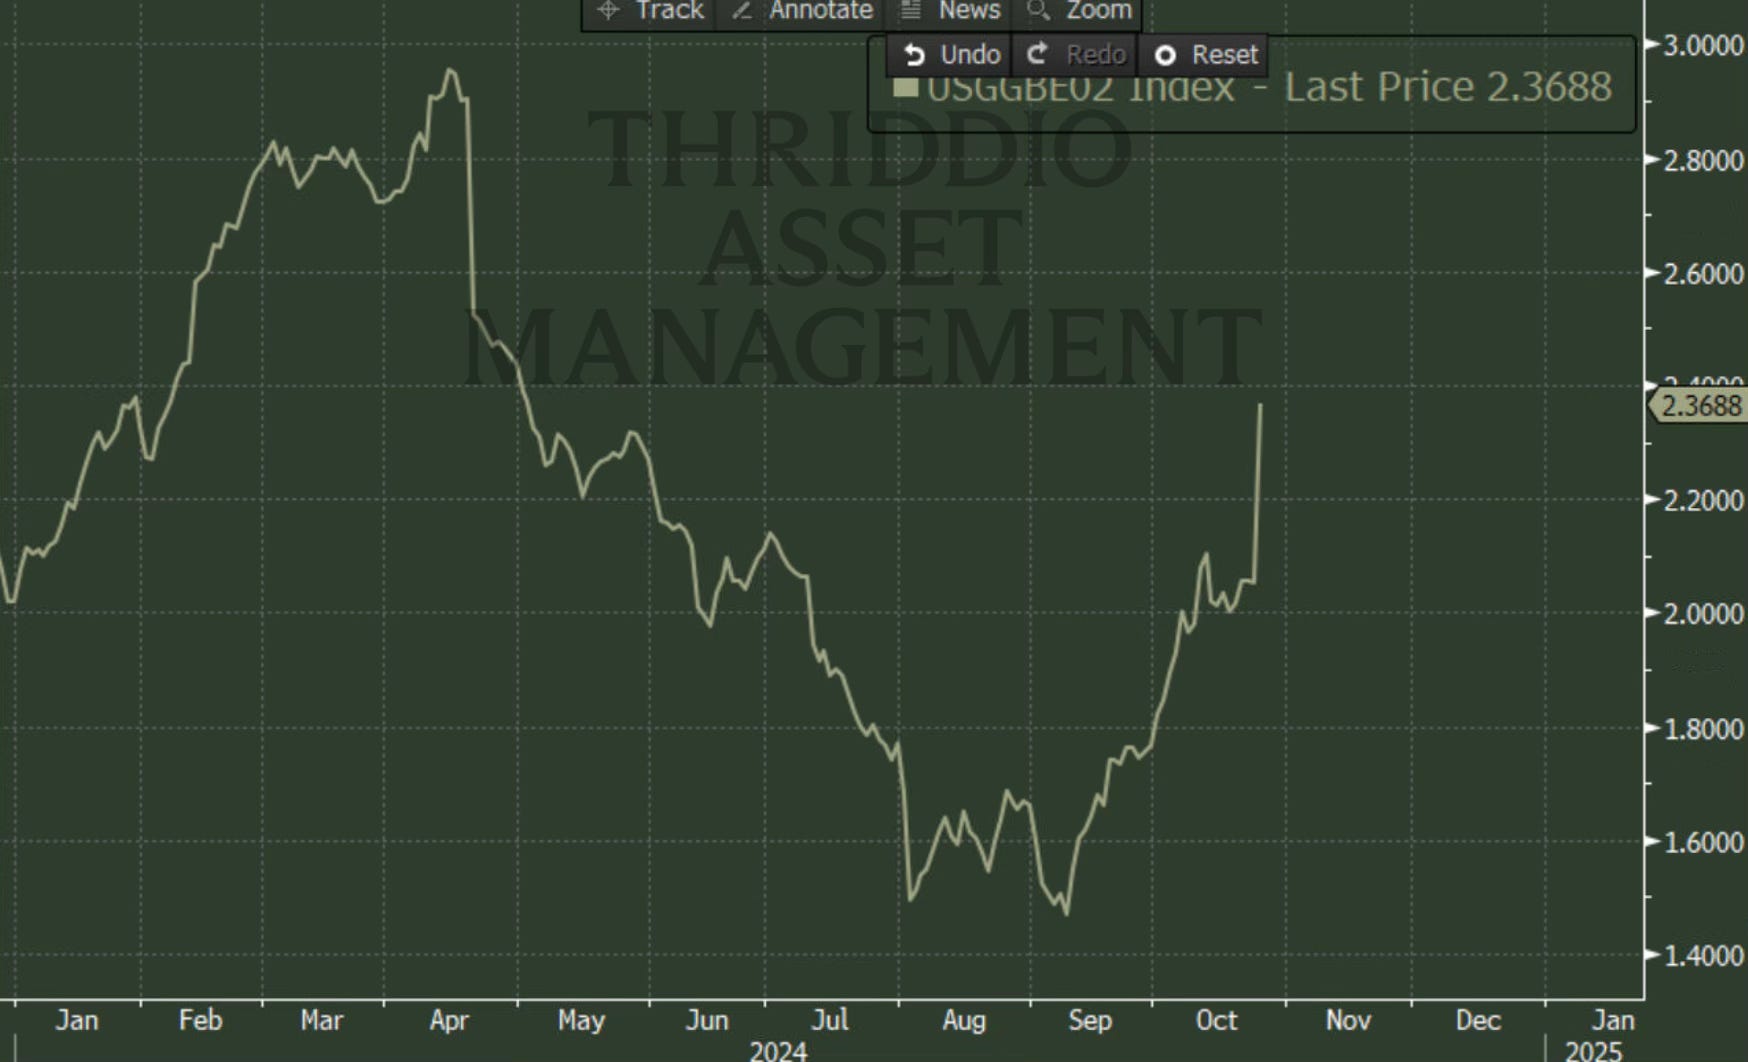
Task: Click the May month label
Action: pyautogui.click(x=581, y=1021)
